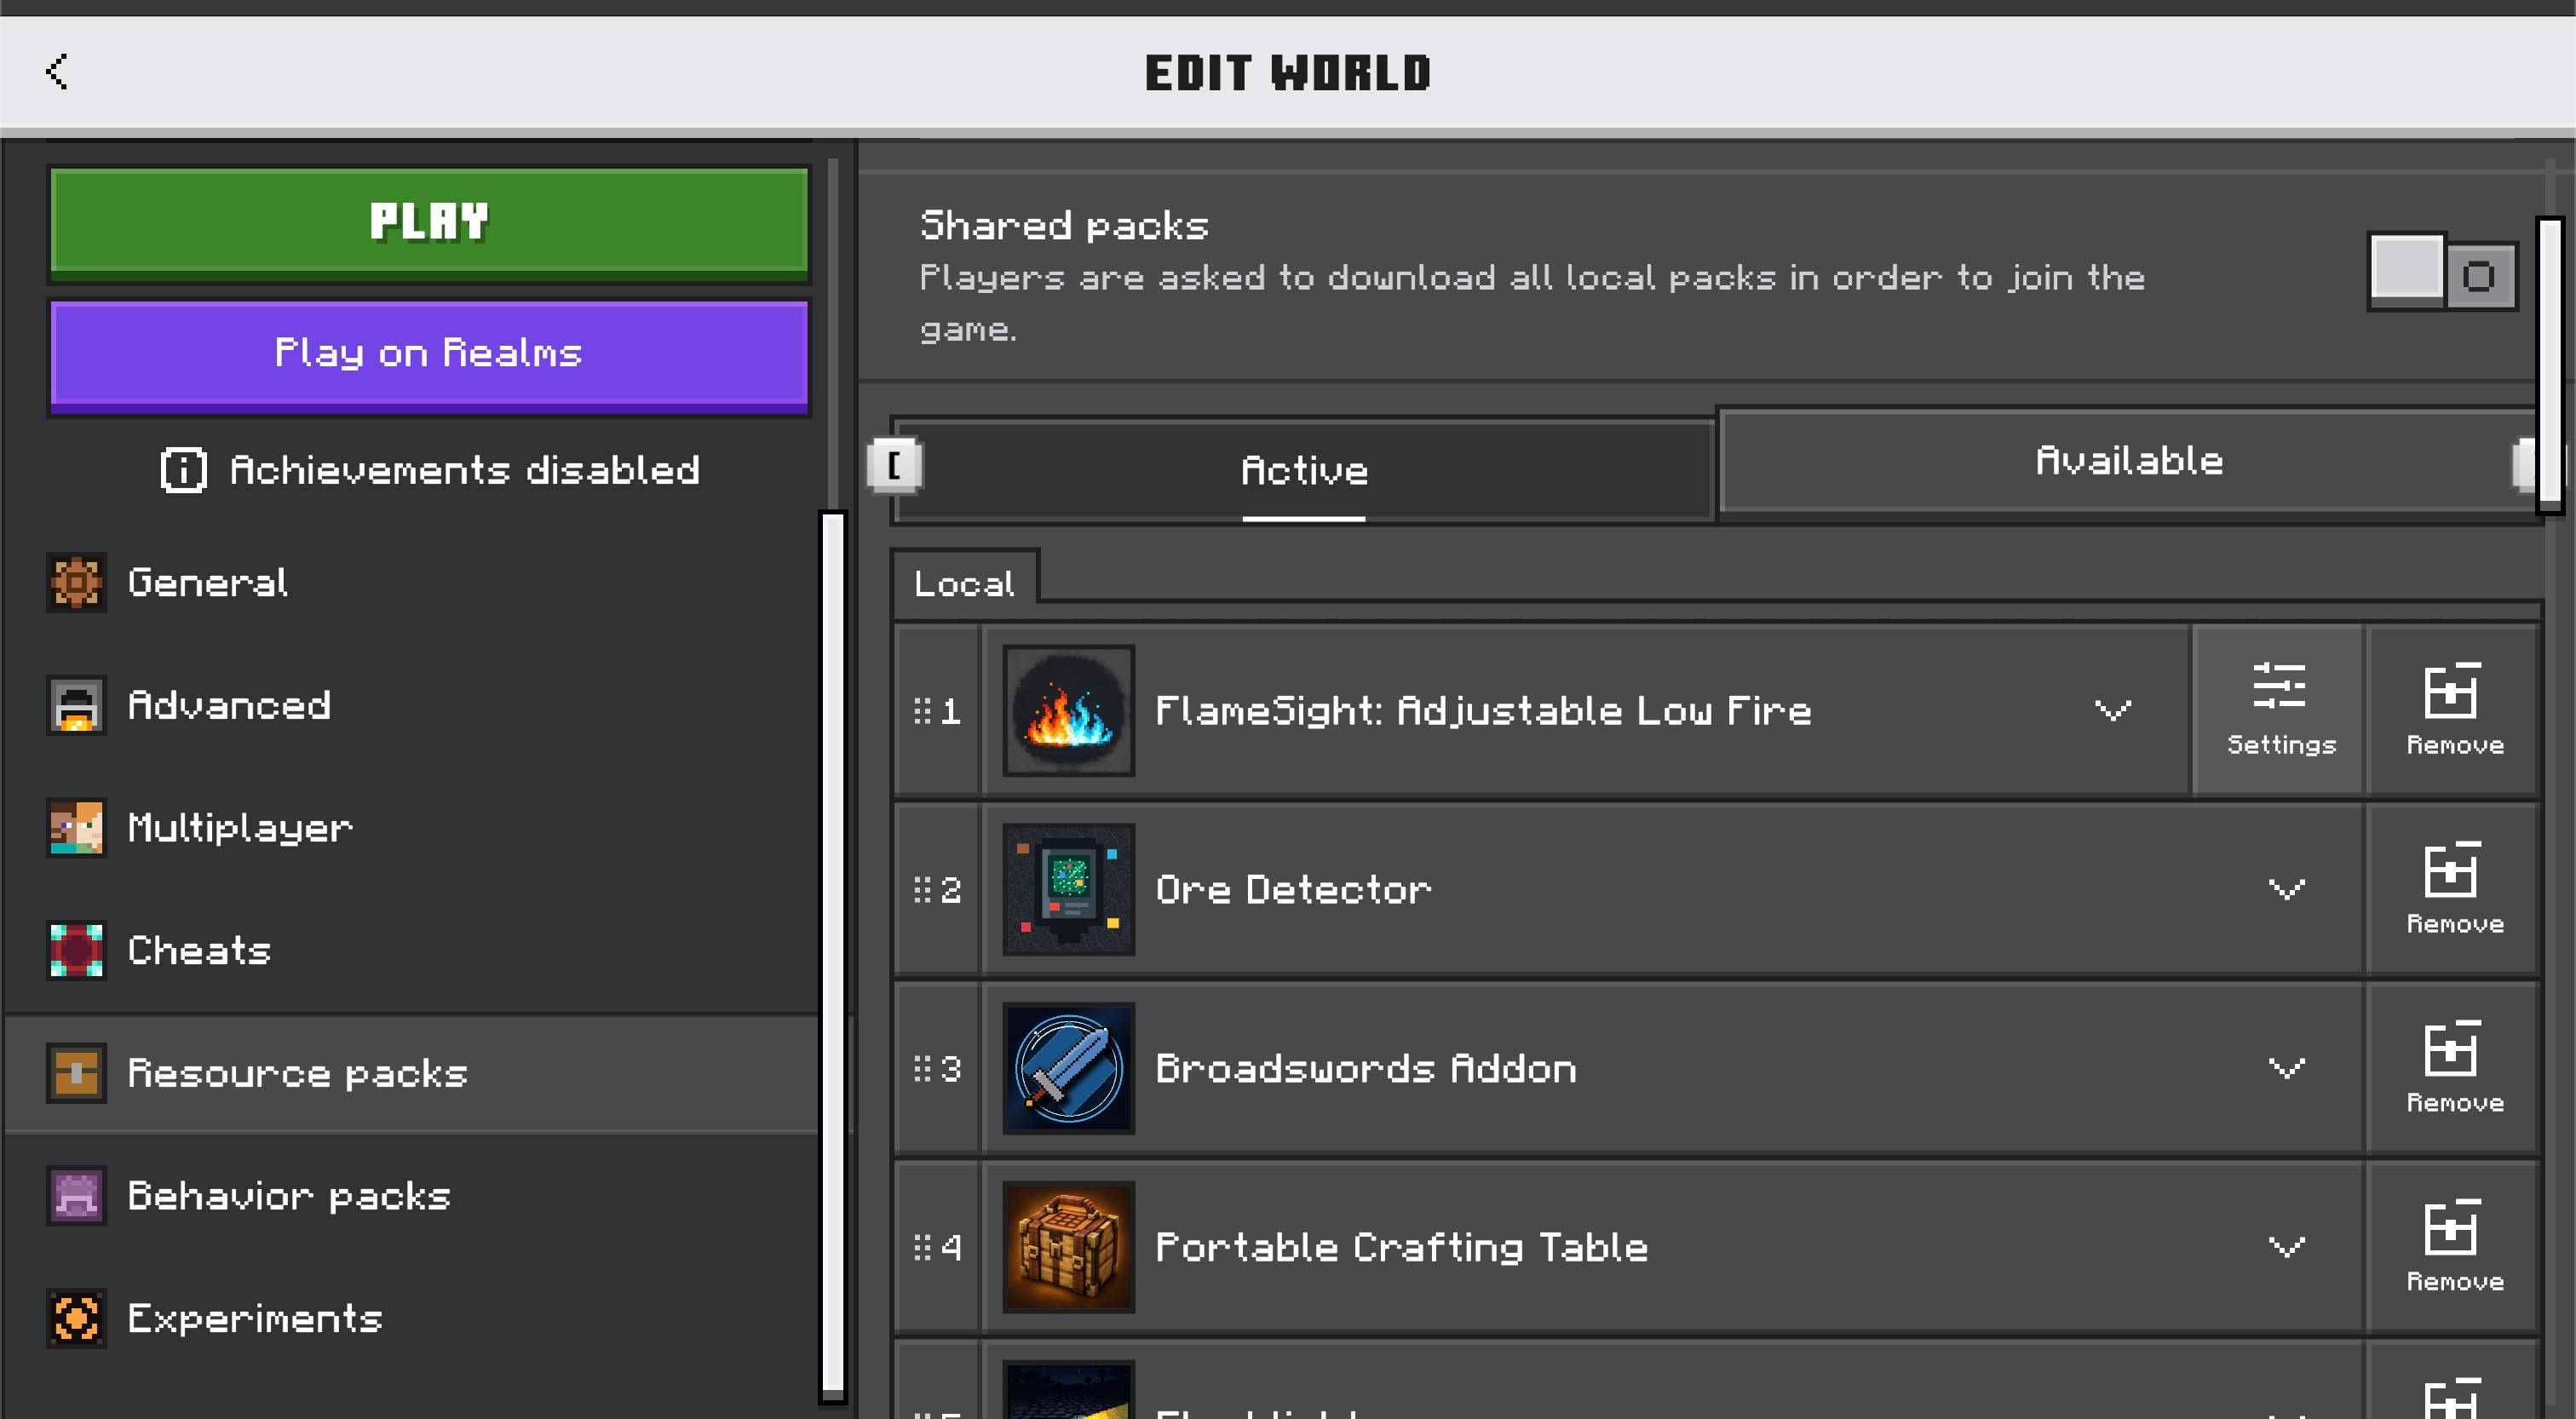
Task: Click the Multiplayer faces icon
Action: click(76, 828)
